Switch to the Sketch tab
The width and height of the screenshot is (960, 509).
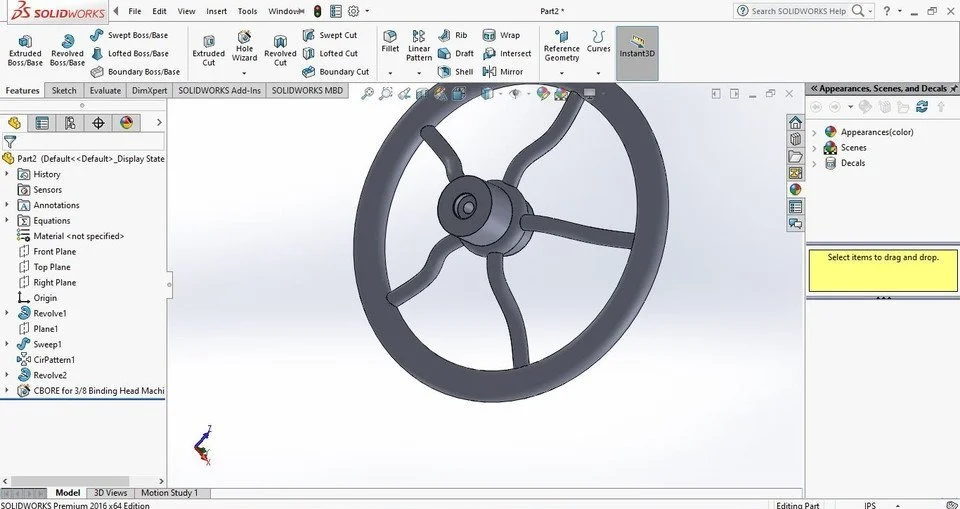point(64,91)
